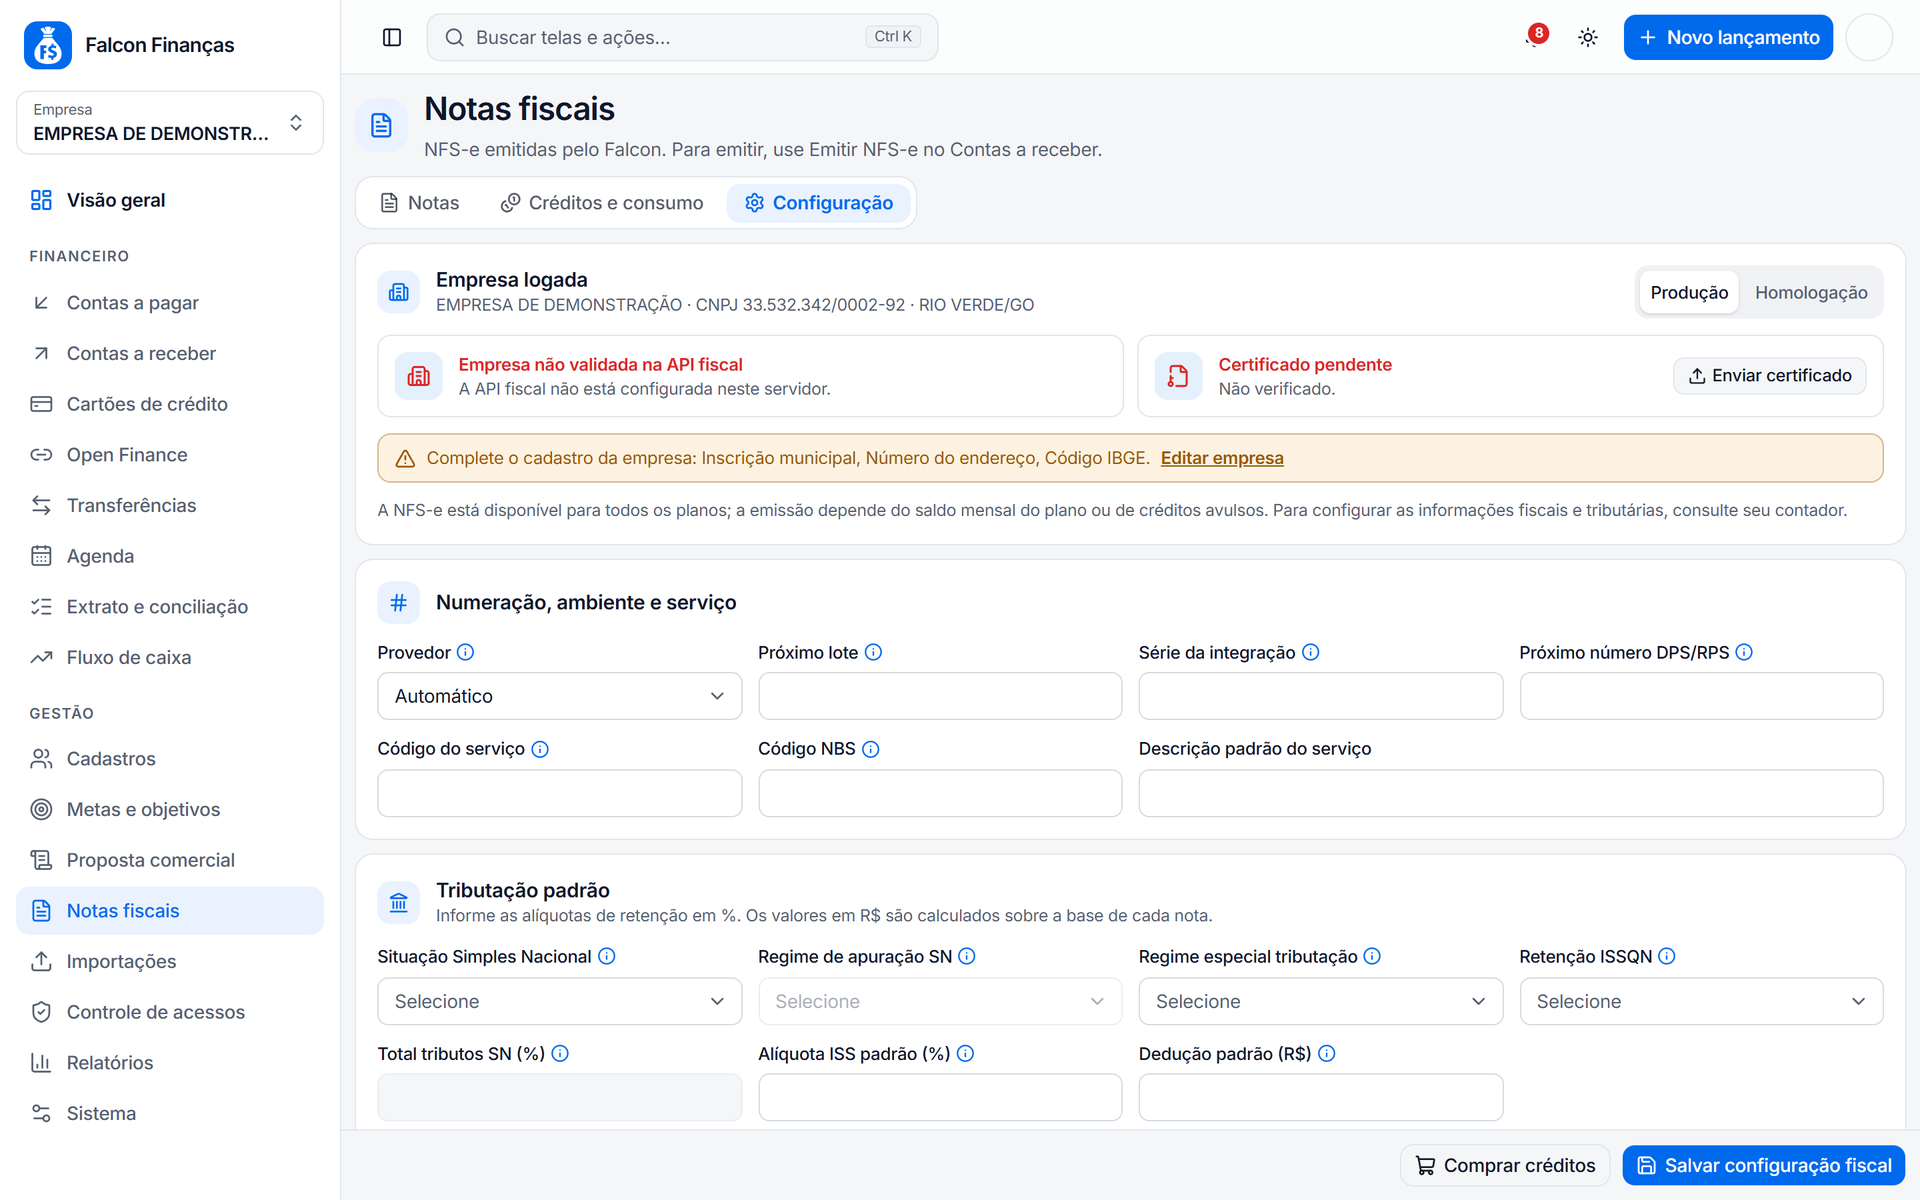Open Regime especial tributação dropdown
Viewport: 1920px width, 1200px height.
click(1320, 1001)
